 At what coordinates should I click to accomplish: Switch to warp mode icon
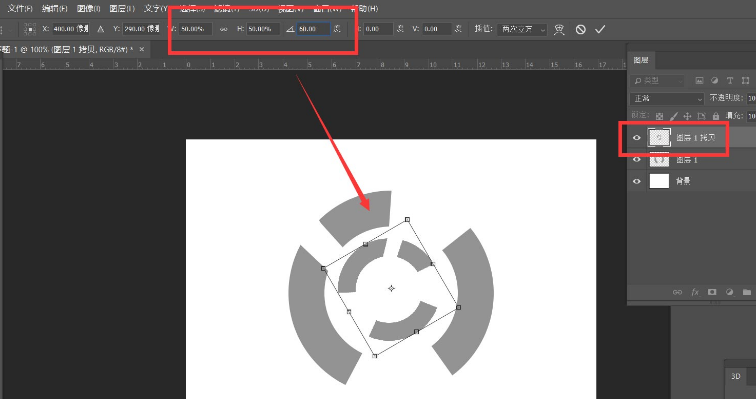point(559,29)
